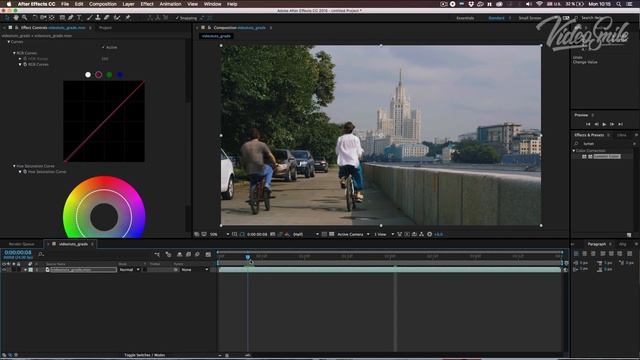640x360 pixels.
Task: Click the Effects & Presets search magnifier icon
Action: [x=576, y=144]
